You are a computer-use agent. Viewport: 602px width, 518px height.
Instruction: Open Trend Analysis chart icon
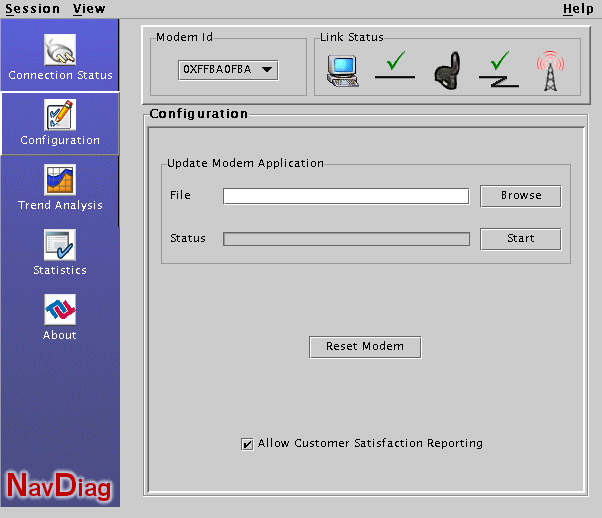[x=60, y=181]
